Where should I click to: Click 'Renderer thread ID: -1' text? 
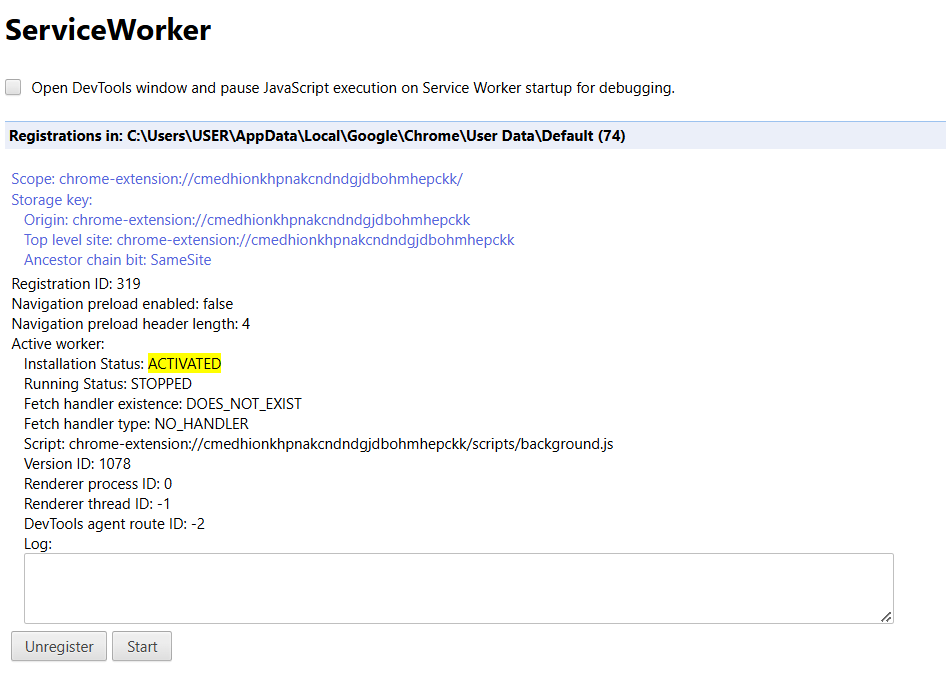pos(97,504)
